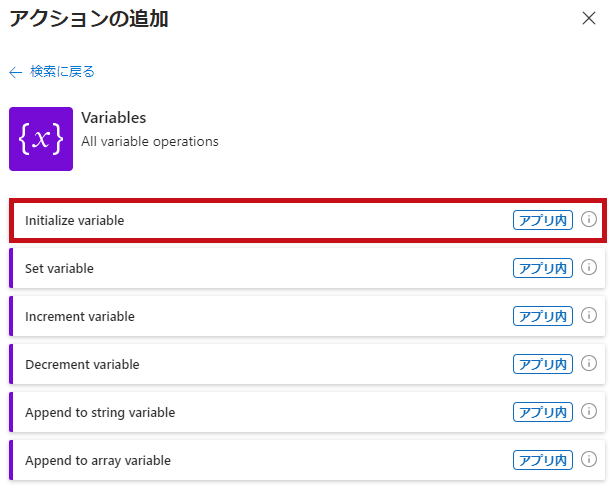This screenshot has height=490, width=614.
Task: Pick the Decrement variable action
Action: tap(307, 364)
